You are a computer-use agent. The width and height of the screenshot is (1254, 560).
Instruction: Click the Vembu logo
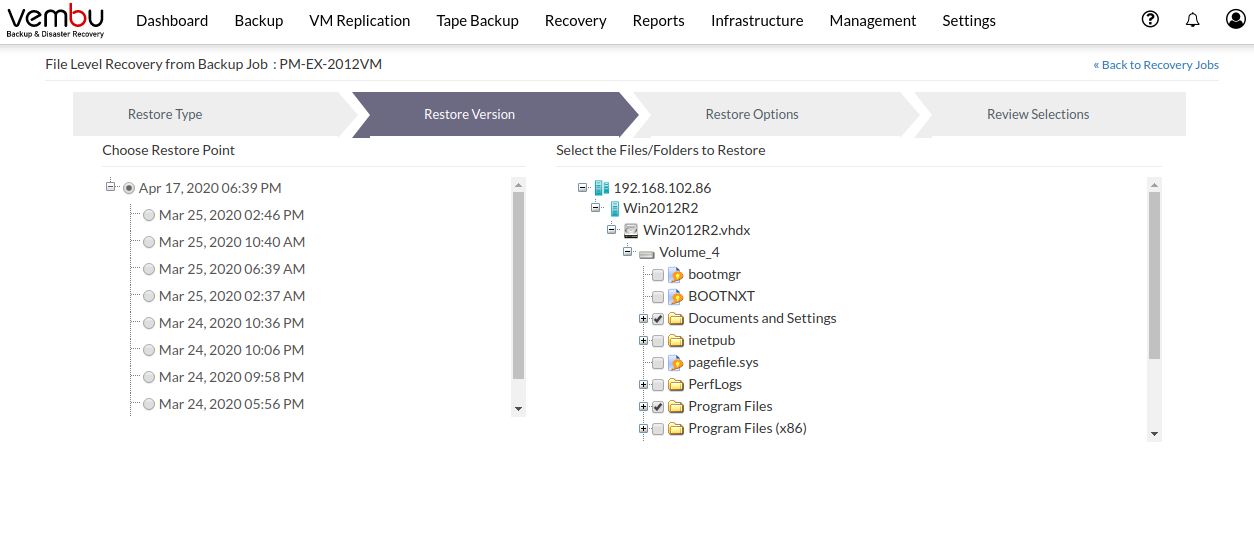(x=55, y=21)
